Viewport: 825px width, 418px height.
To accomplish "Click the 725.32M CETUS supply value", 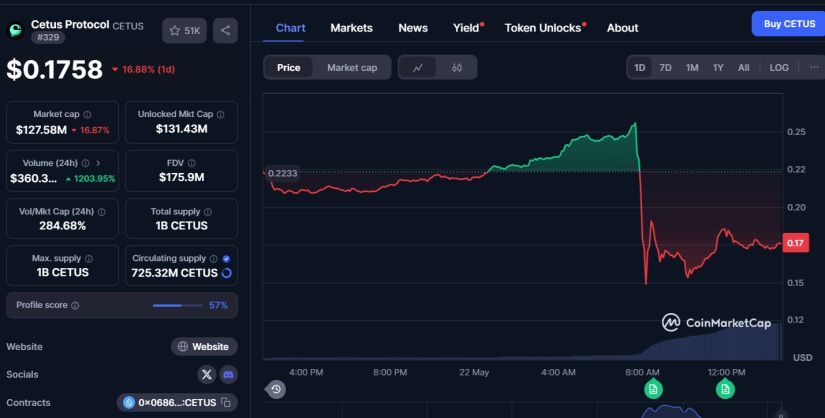I will pos(175,273).
